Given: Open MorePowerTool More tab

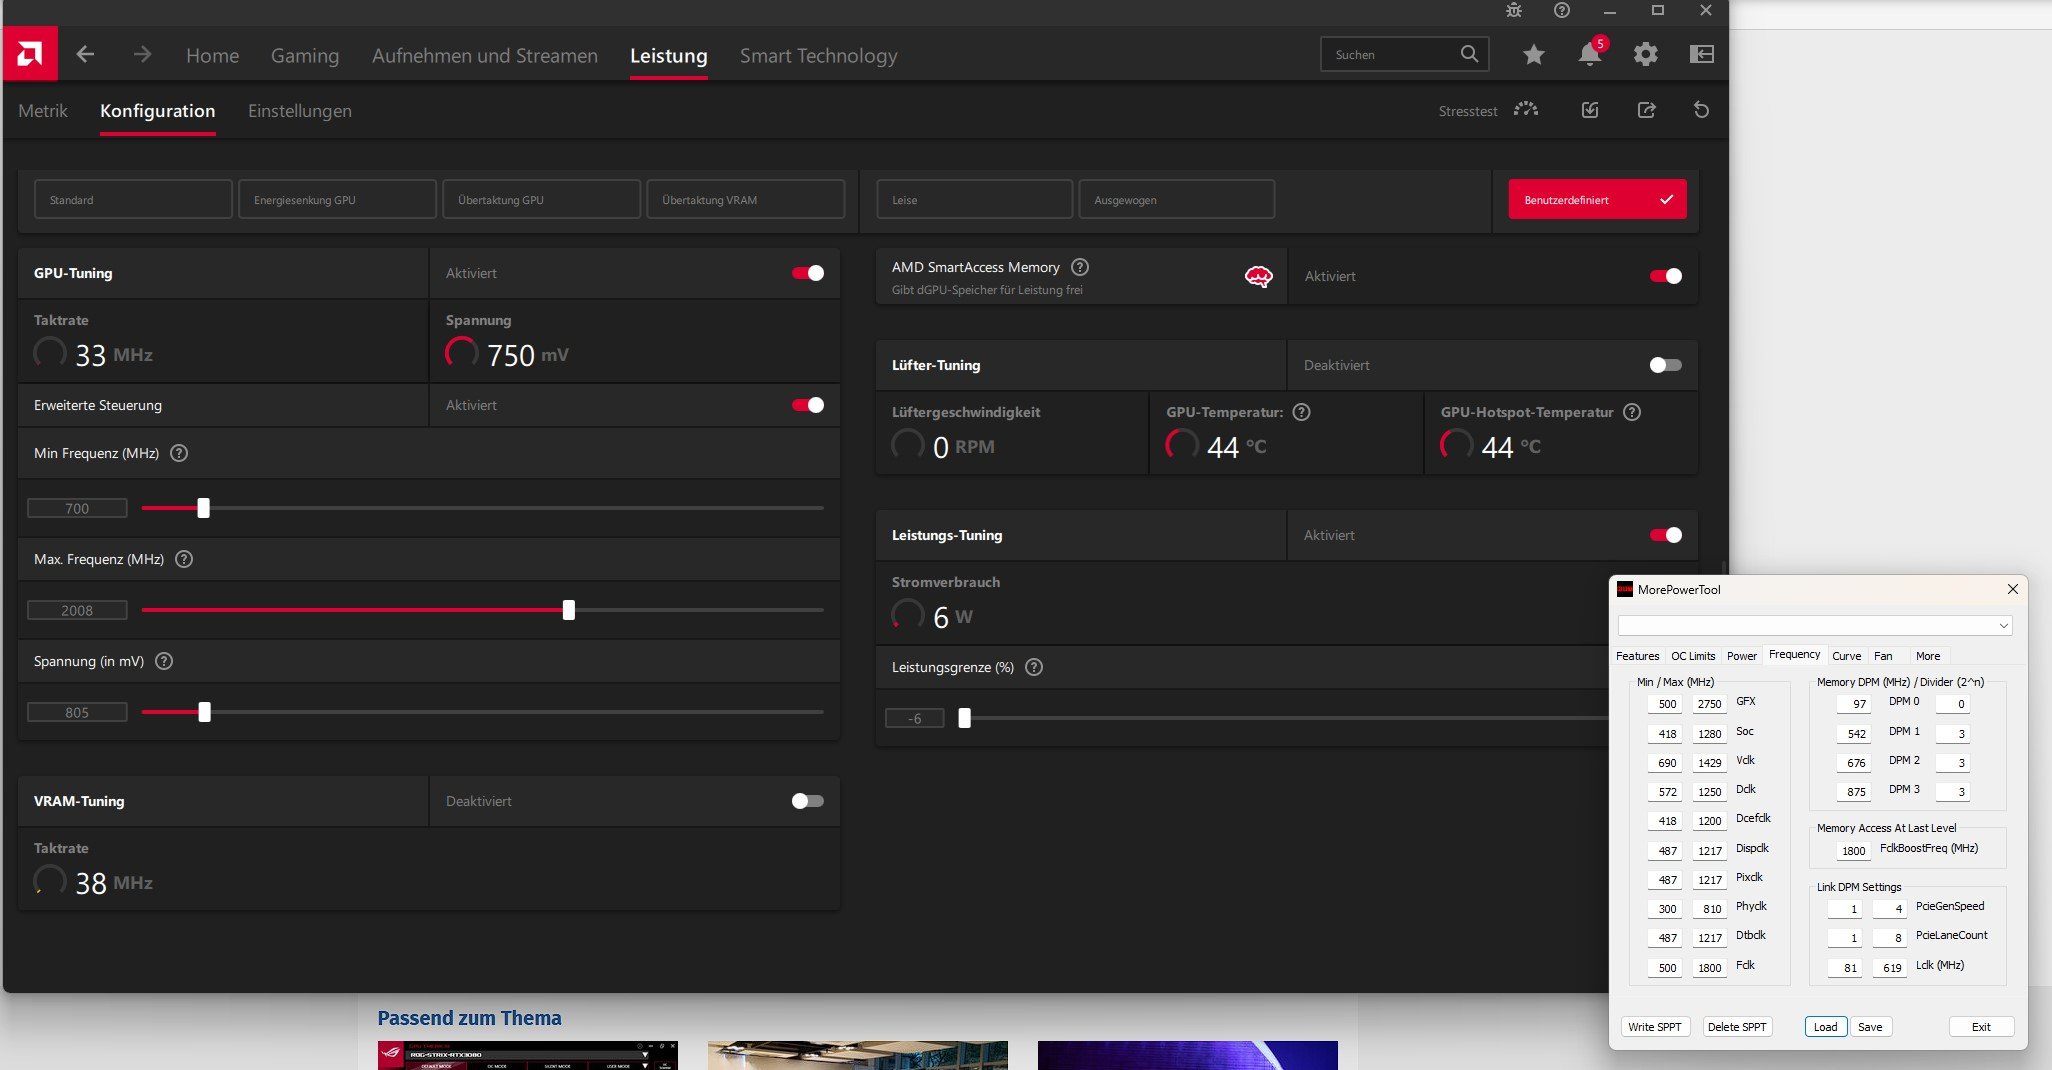Looking at the screenshot, I should coord(1928,656).
